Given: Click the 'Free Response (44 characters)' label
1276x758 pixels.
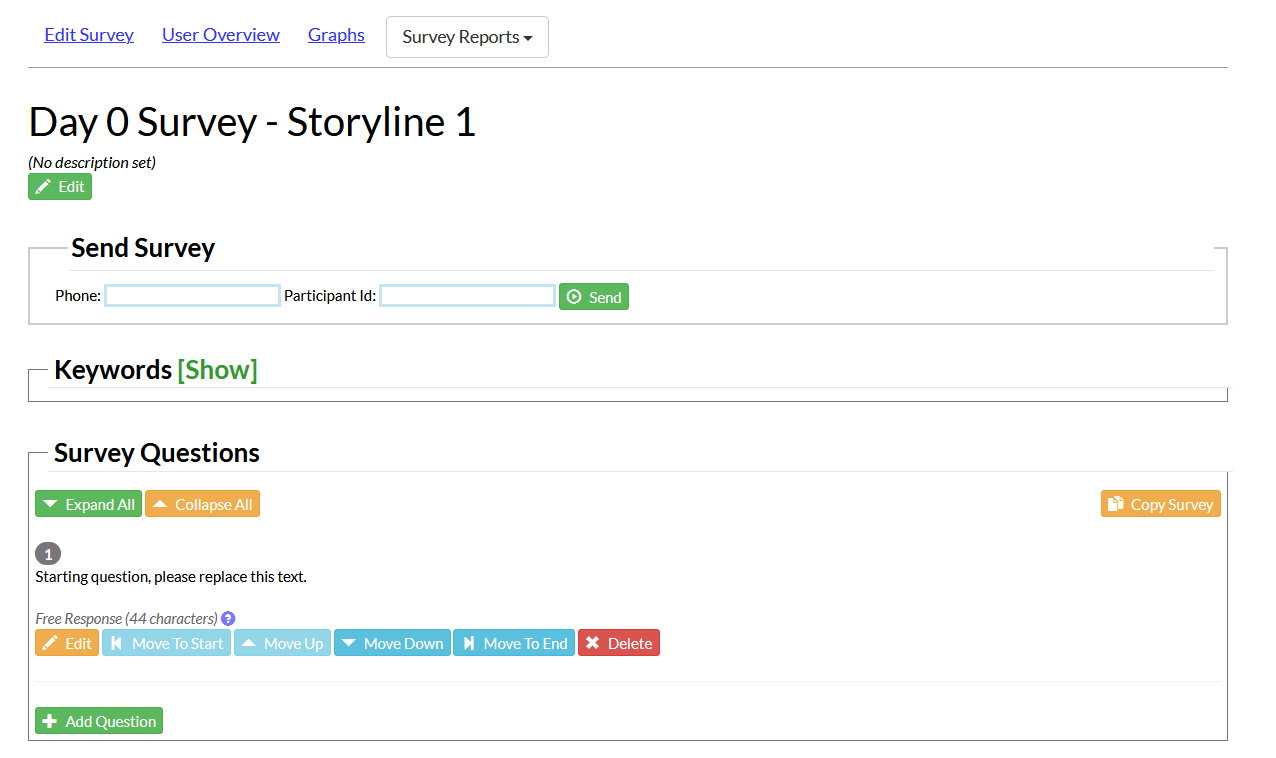Looking at the screenshot, I should 126,619.
